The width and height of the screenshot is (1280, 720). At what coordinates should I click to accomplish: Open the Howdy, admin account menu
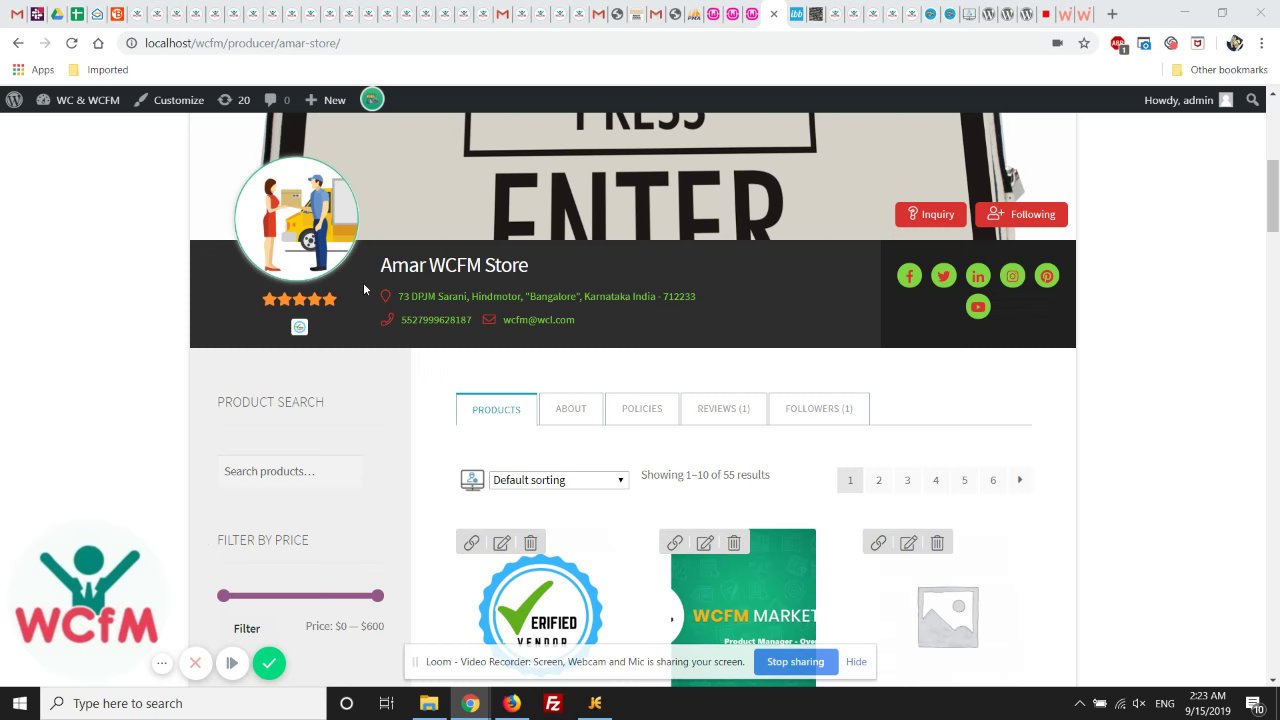[x=1189, y=100]
